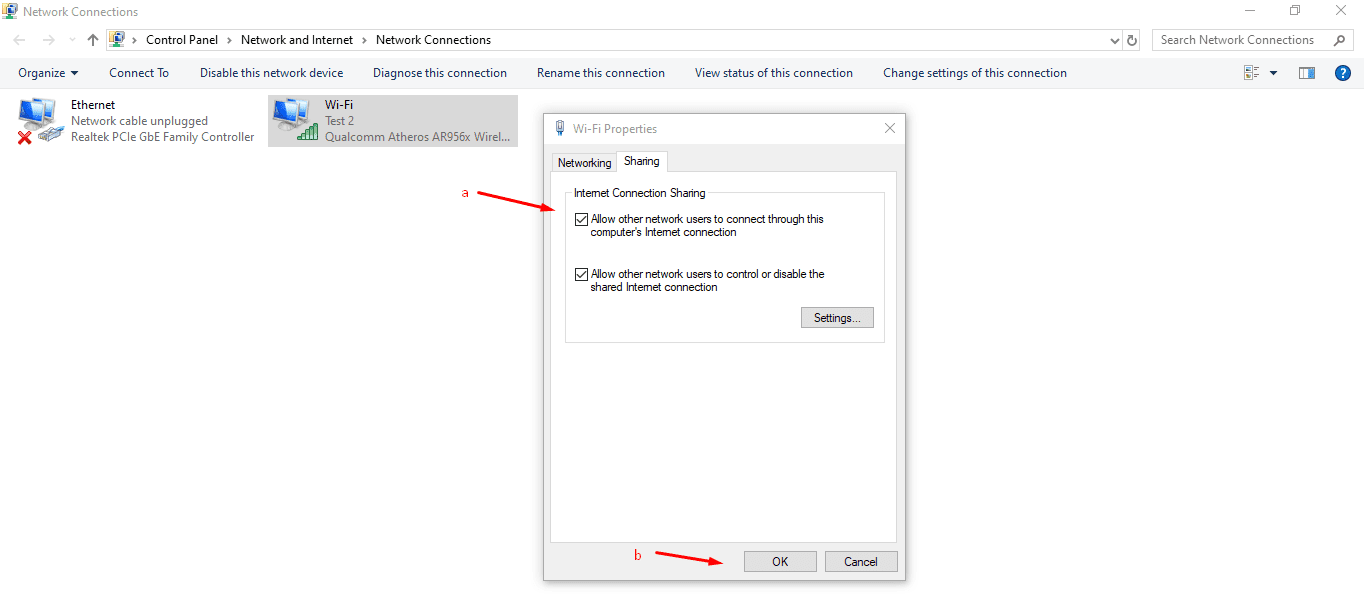Select the Wi-Fi adapter icon

point(293,121)
